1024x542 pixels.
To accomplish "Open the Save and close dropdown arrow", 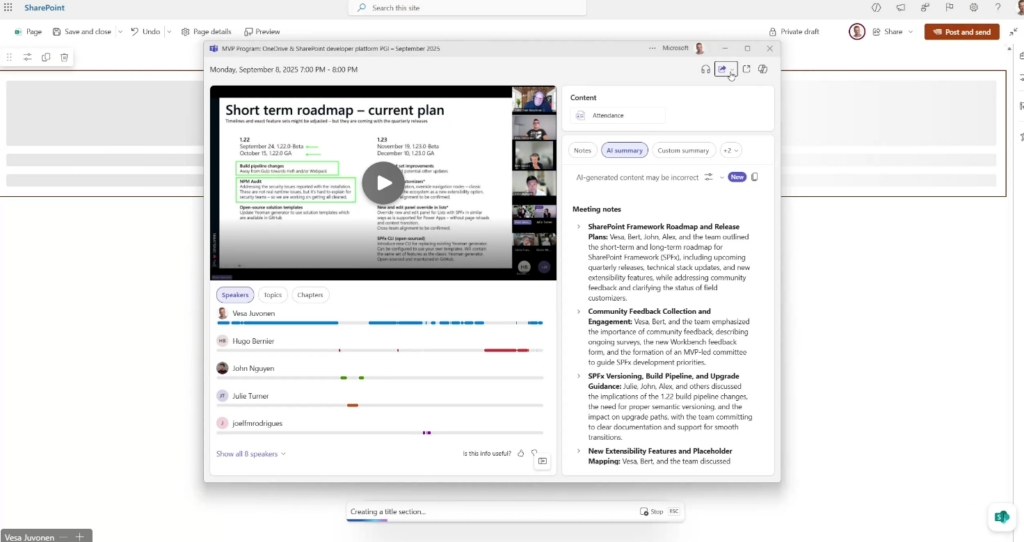I will click(x=120, y=32).
